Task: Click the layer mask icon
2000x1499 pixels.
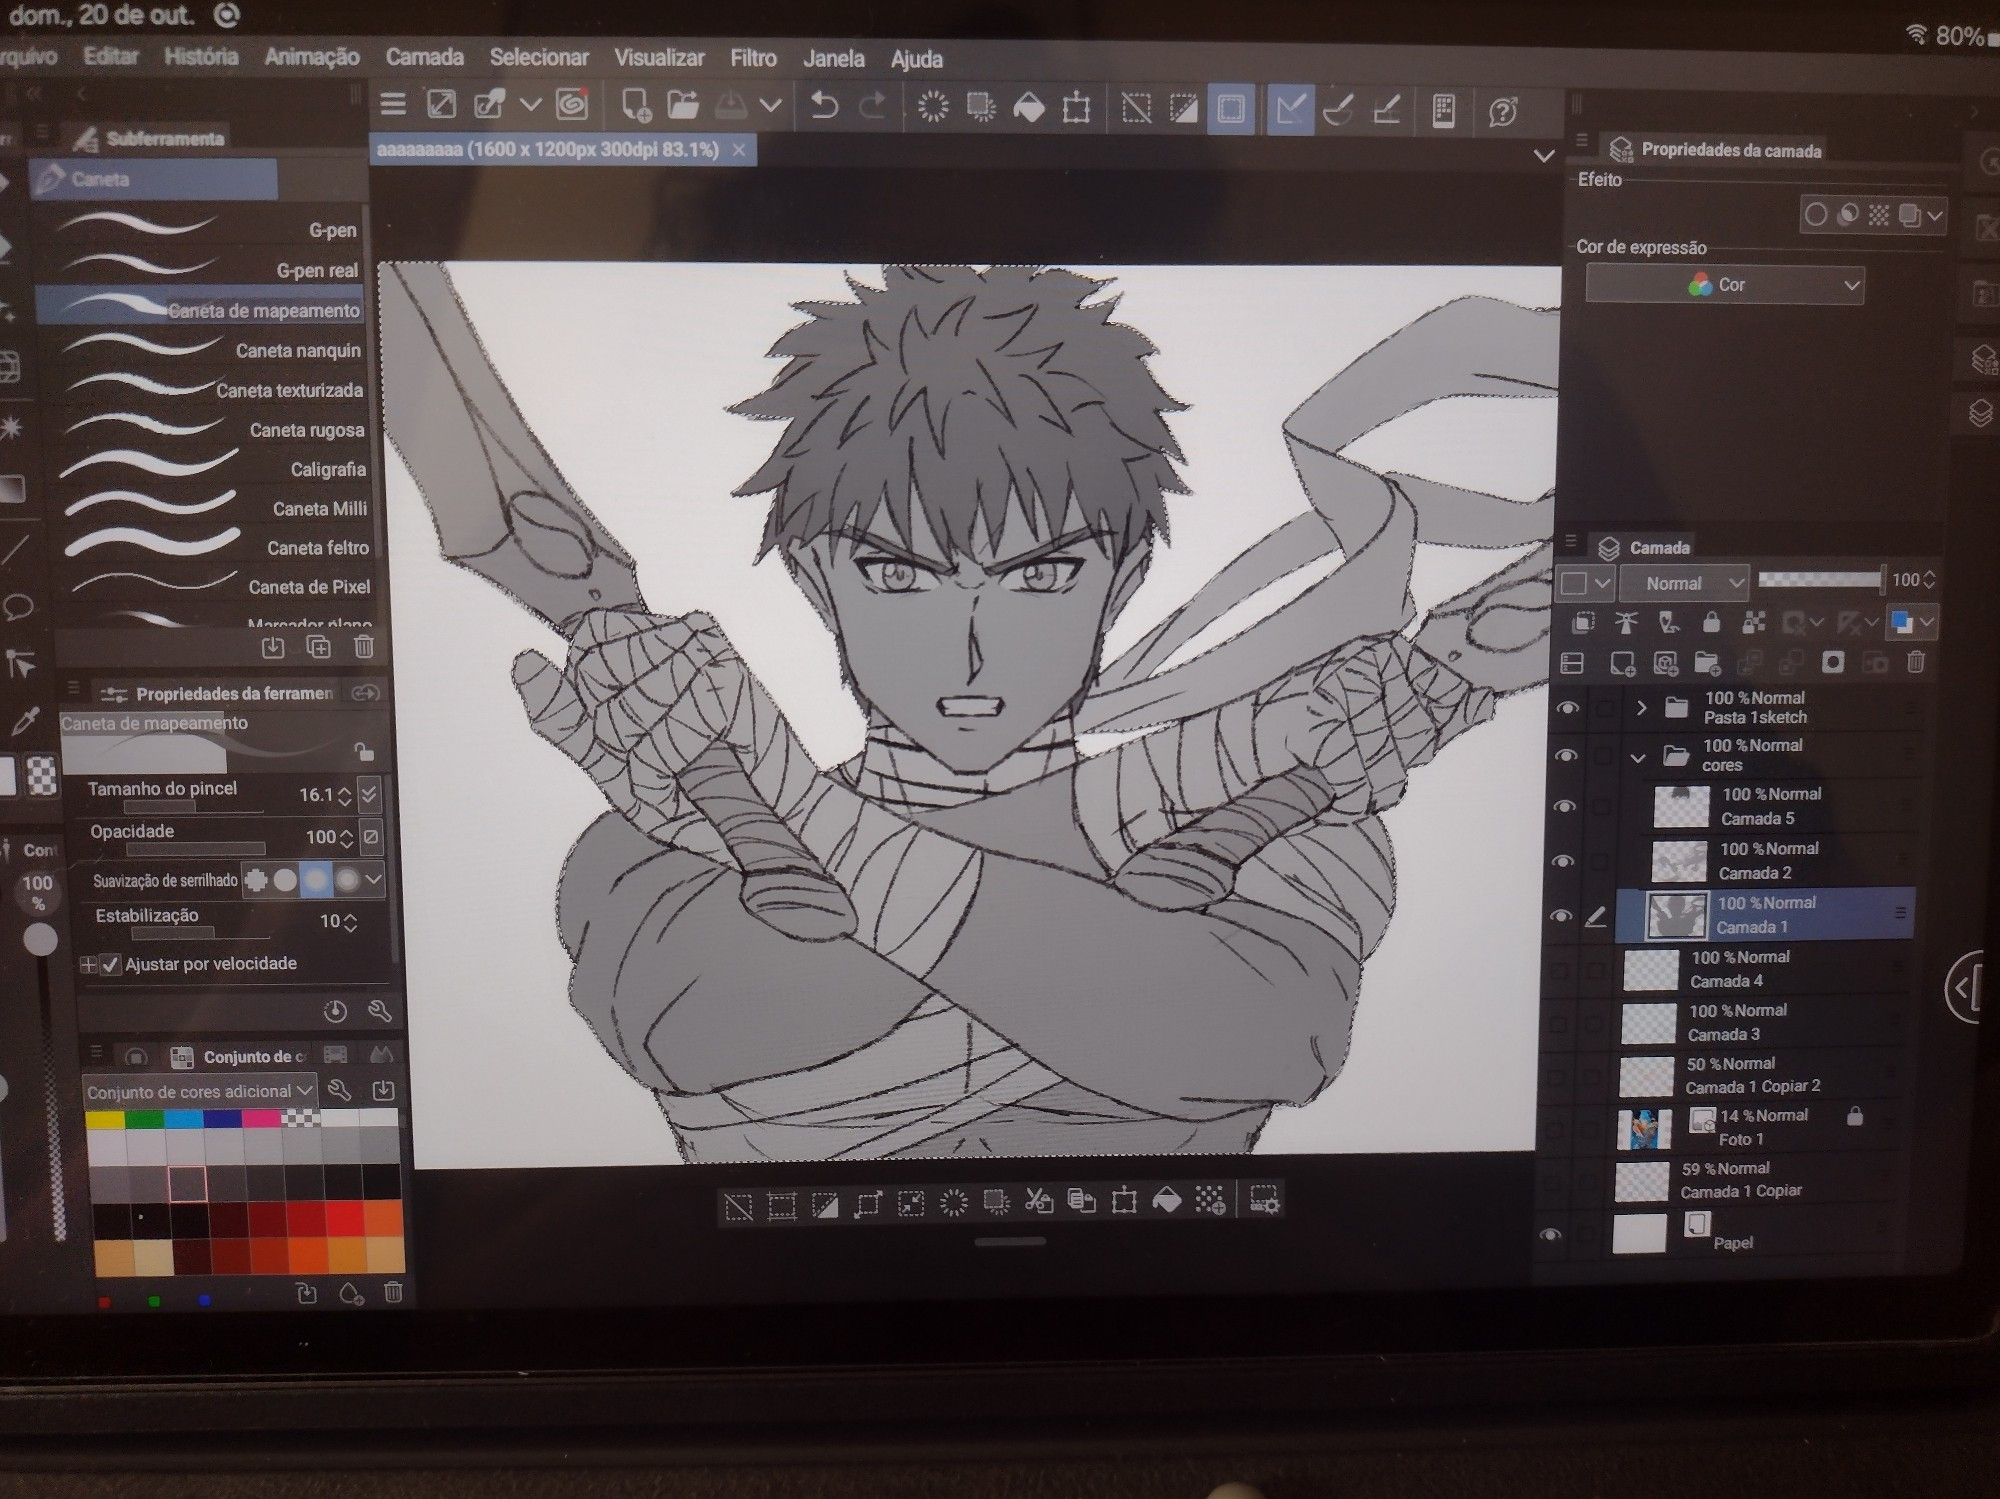Action: click(x=1833, y=662)
